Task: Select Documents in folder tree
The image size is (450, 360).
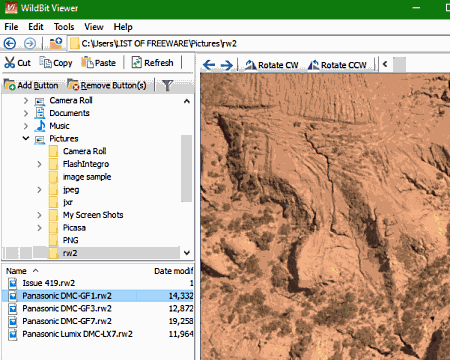Action: [x=69, y=113]
